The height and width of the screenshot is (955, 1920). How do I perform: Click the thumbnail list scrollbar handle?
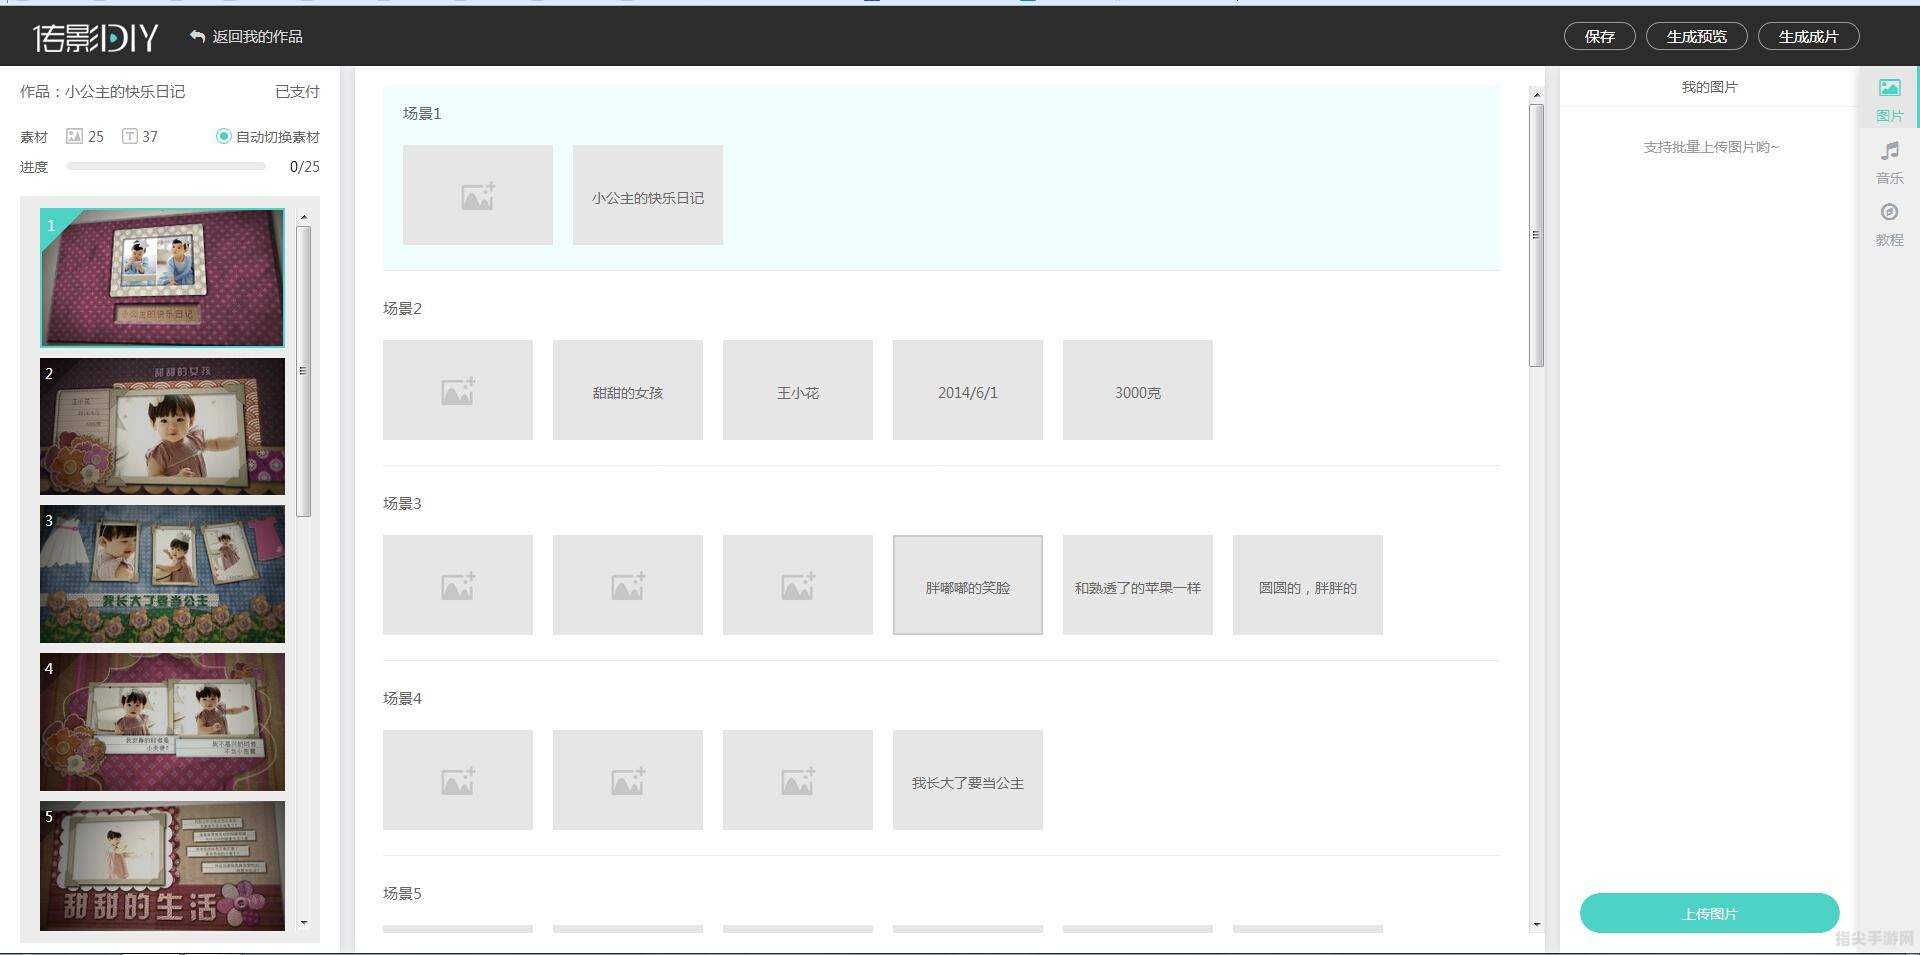[x=304, y=371]
